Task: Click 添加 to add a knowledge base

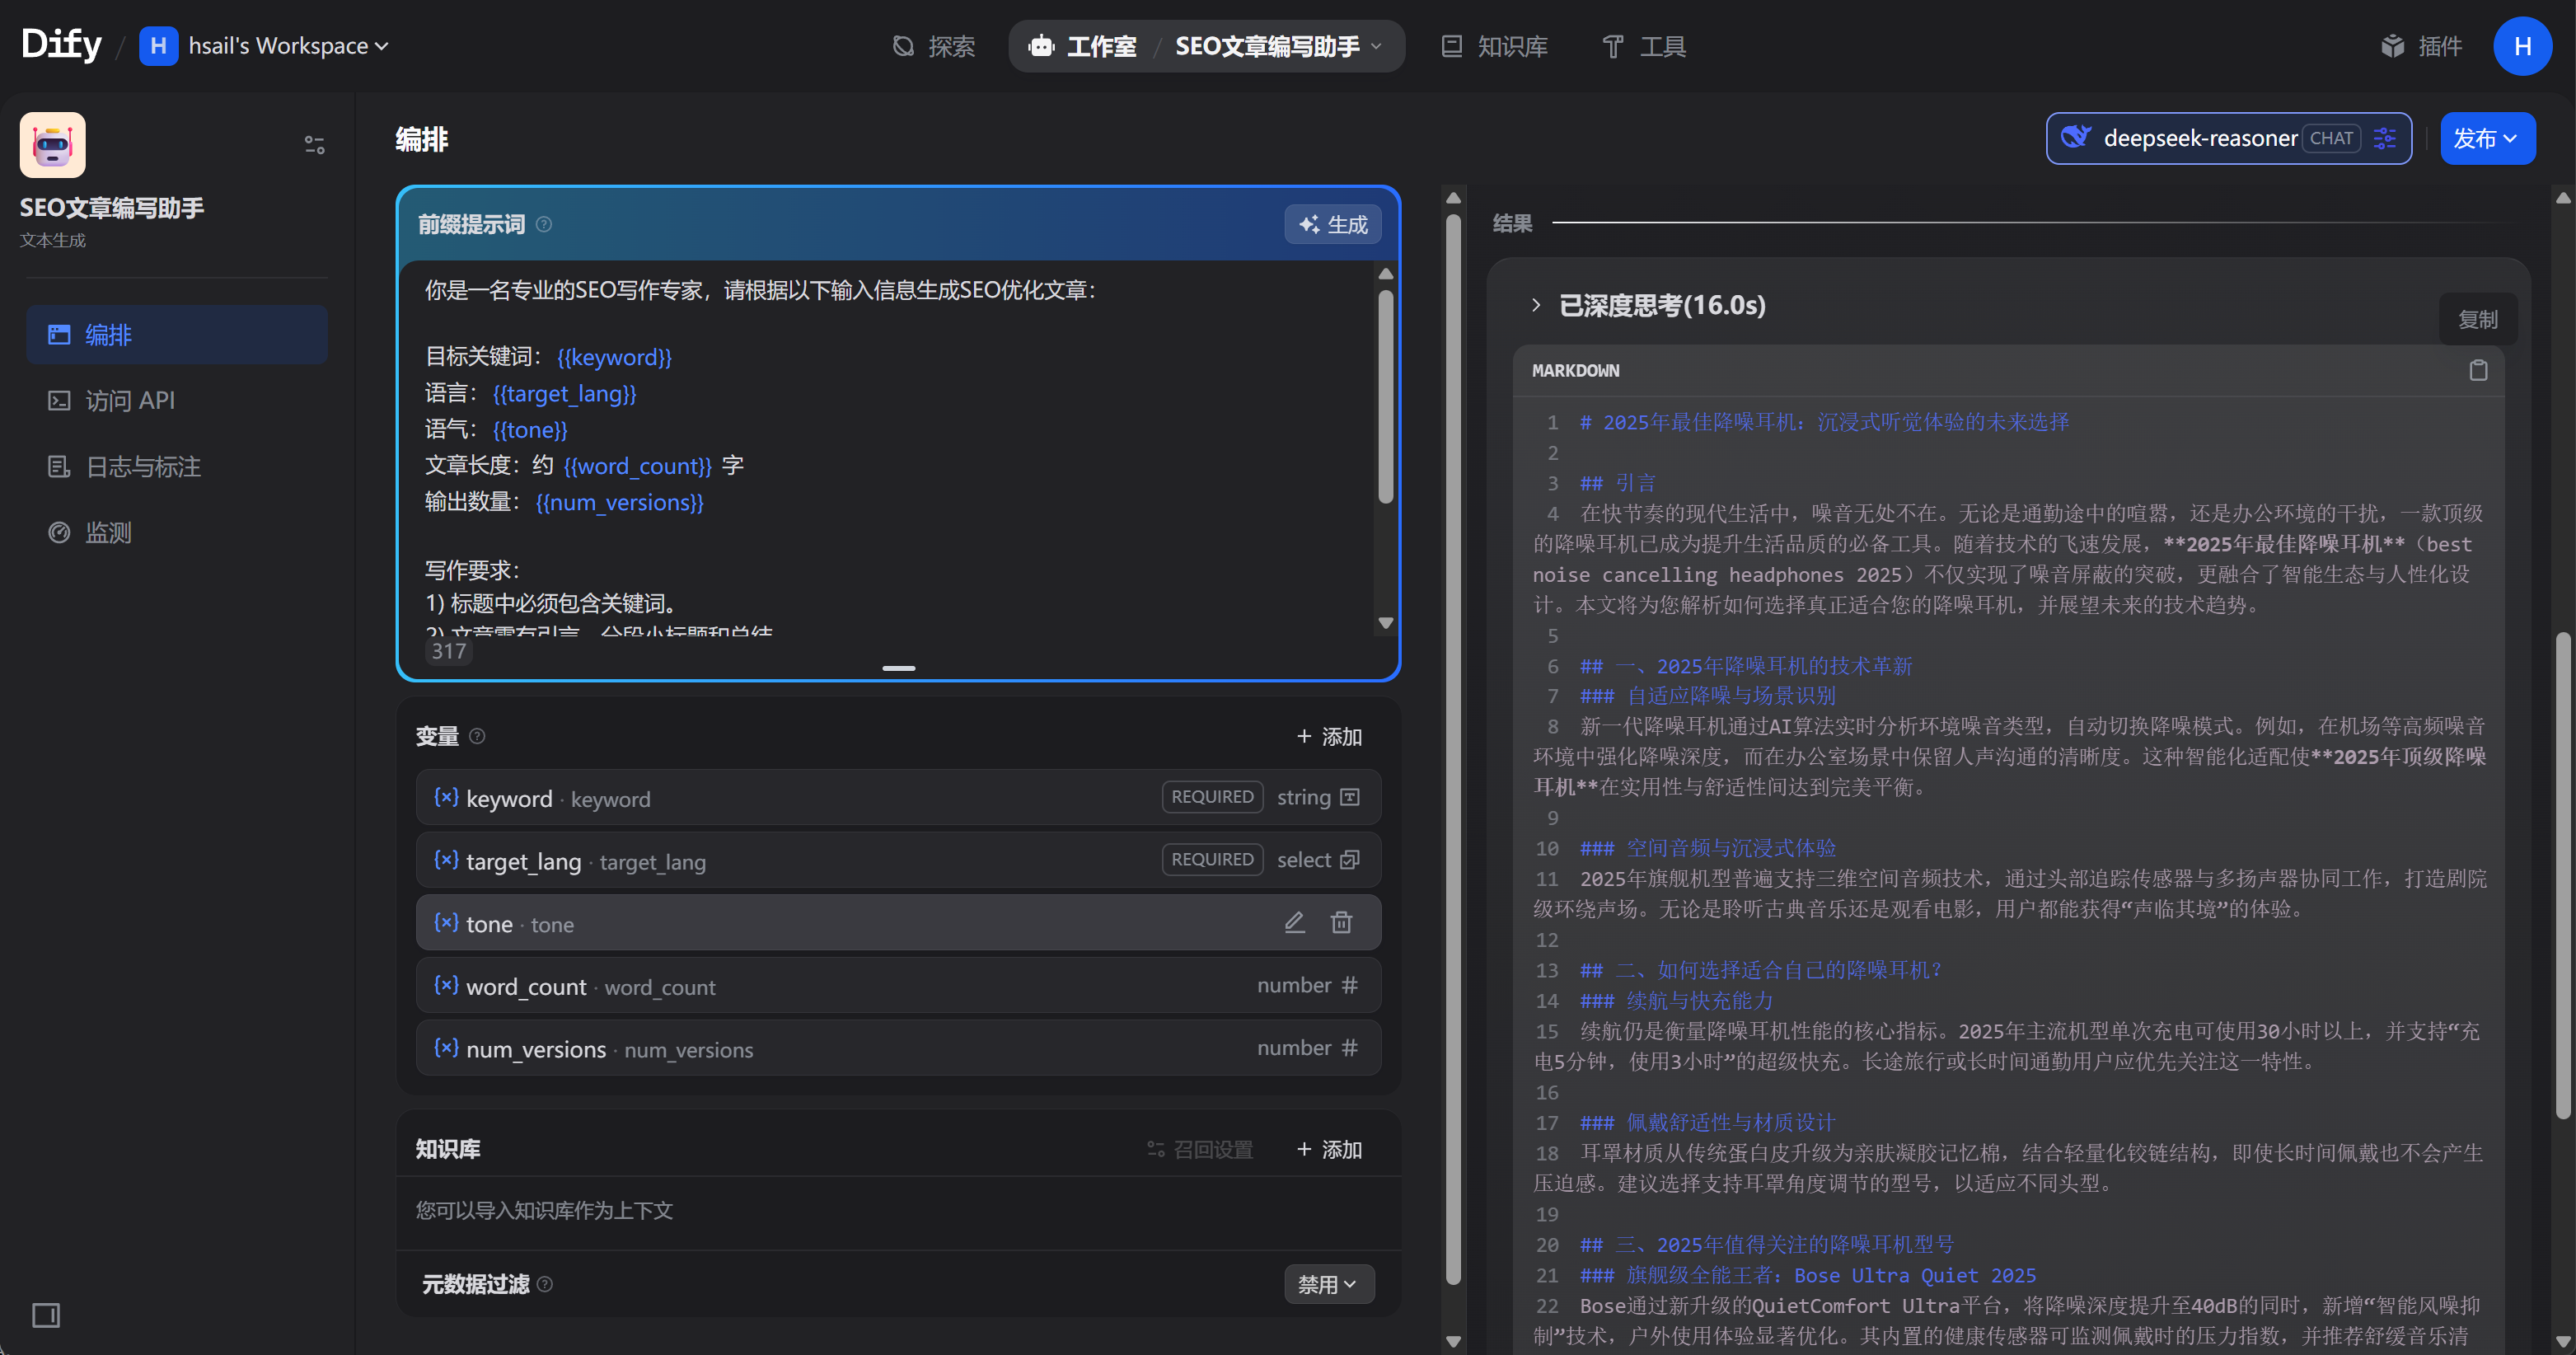Action: tap(1329, 1149)
